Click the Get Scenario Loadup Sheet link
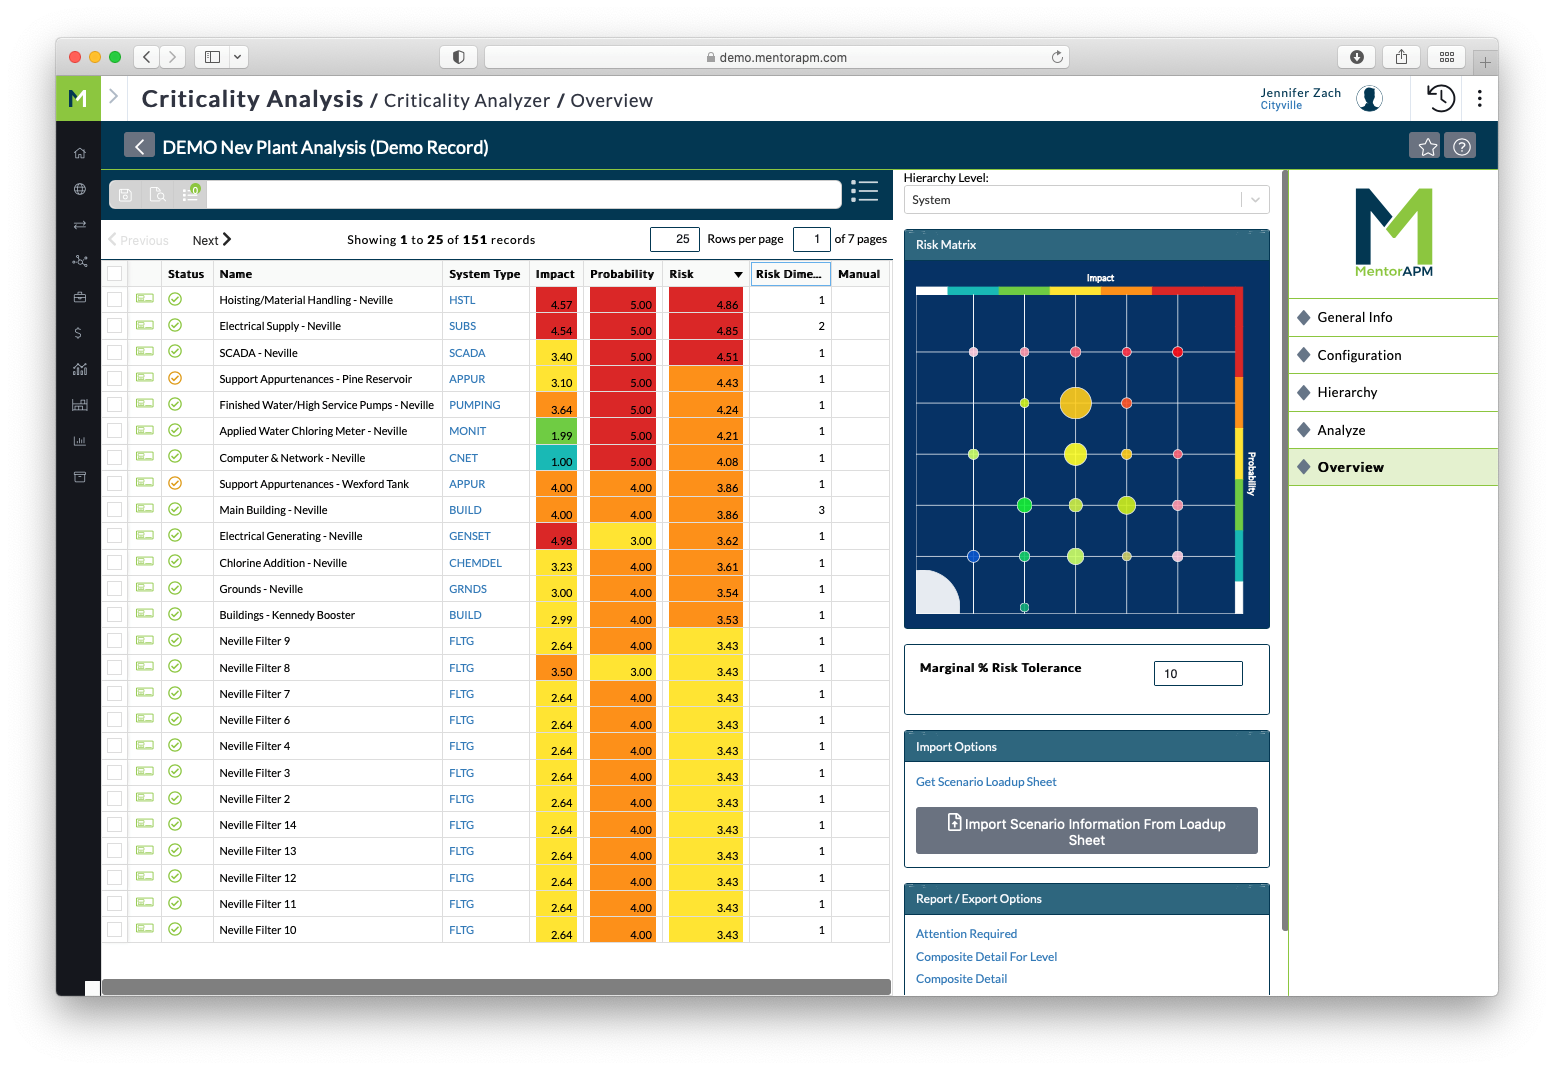This screenshot has height=1070, width=1554. click(986, 782)
